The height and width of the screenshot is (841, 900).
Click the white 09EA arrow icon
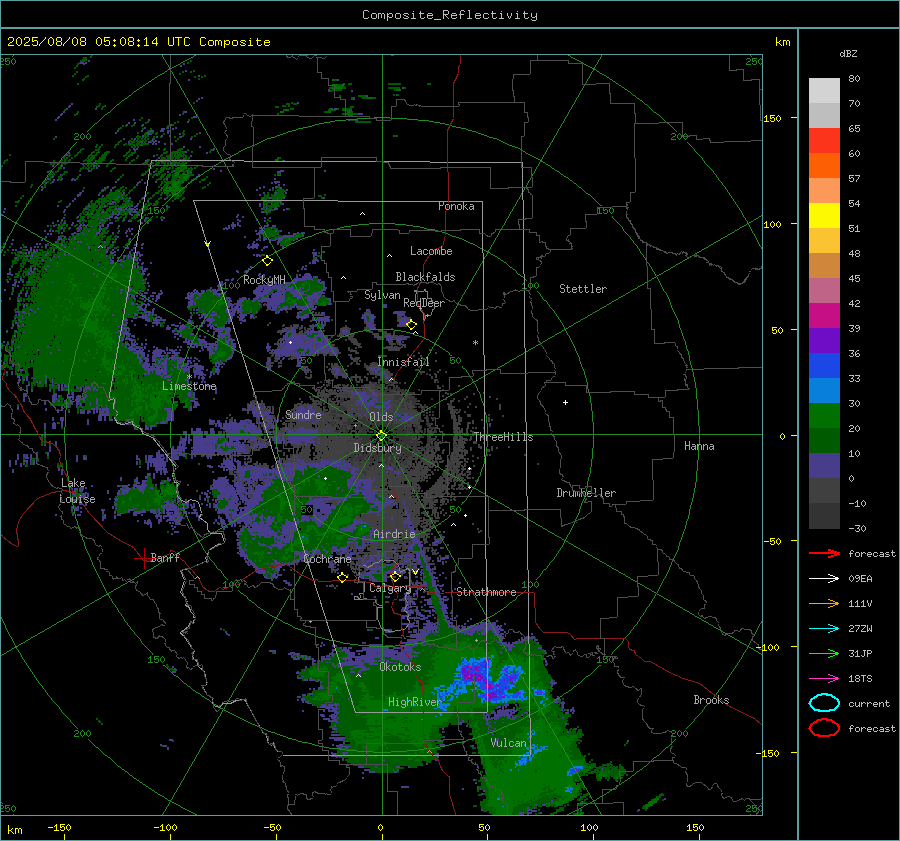[x=824, y=579]
